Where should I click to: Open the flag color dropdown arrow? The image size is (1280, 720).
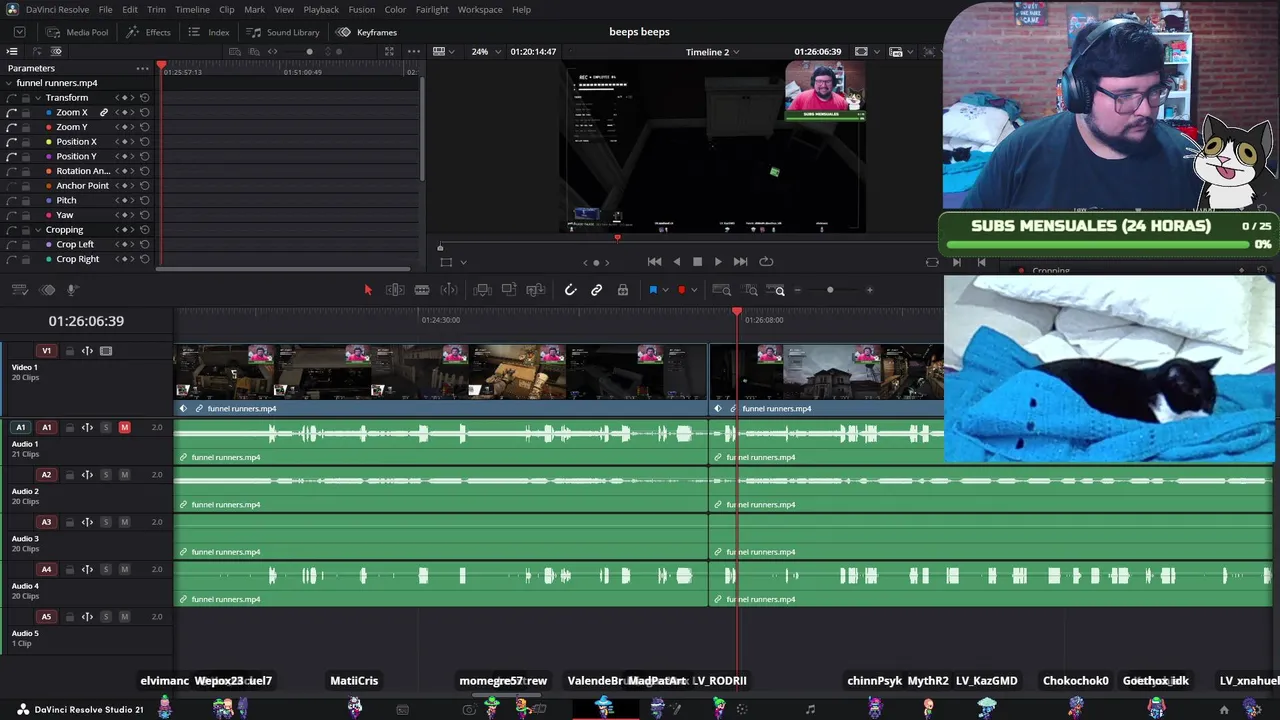coord(665,291)
